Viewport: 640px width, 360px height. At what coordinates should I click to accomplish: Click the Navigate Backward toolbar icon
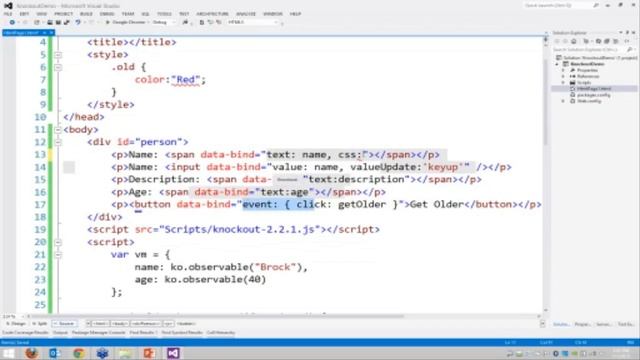[x=12, y=22]
